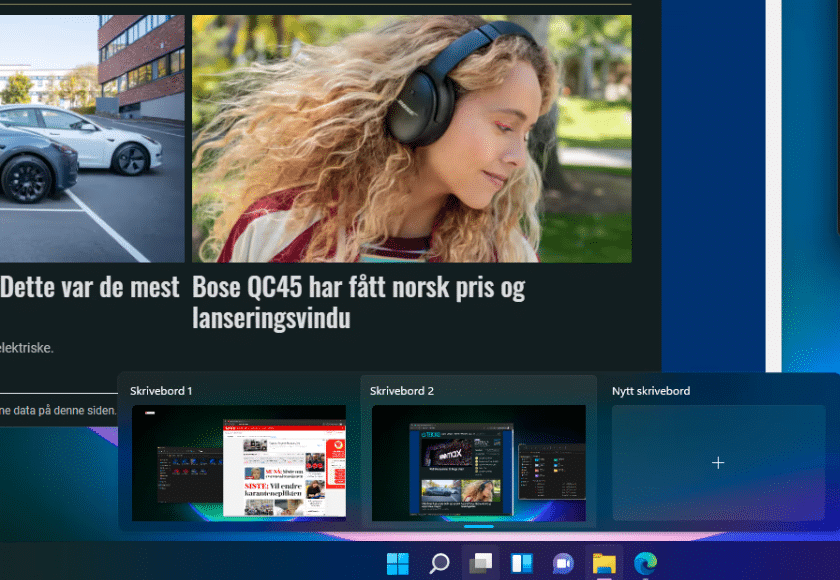The height and width of the screenshot is (580, 840).
Task: Click the Nytt skrivebord label
Action: (651, 391)
